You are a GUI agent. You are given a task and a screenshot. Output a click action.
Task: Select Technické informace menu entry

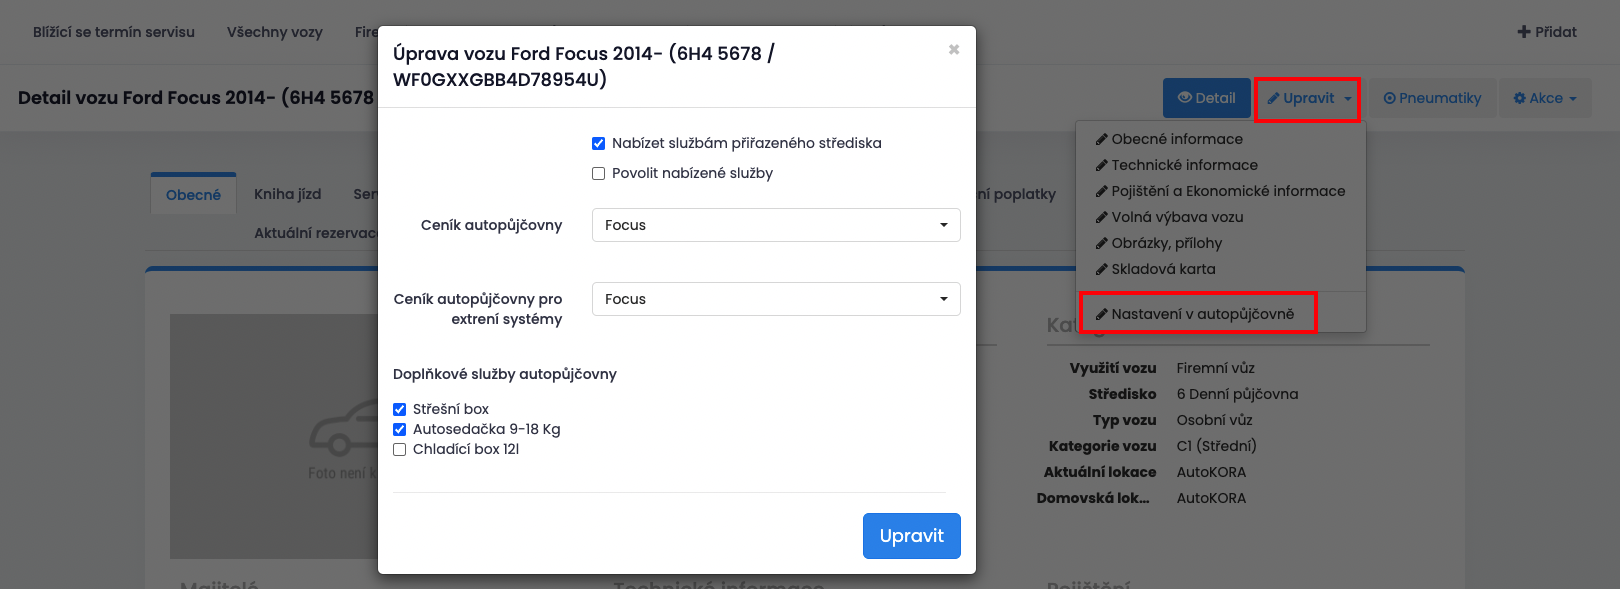point(1184,165)
